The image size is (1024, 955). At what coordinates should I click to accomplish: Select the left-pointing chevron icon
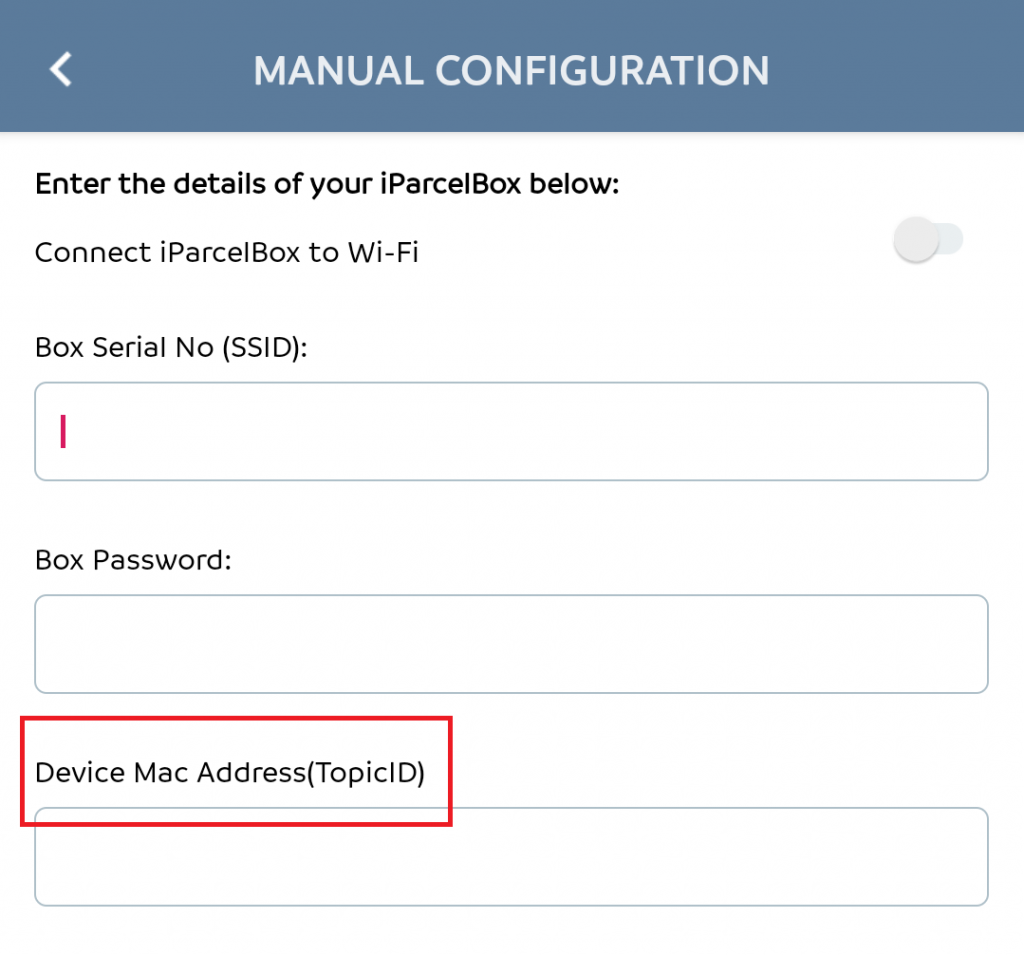[58, 68]
